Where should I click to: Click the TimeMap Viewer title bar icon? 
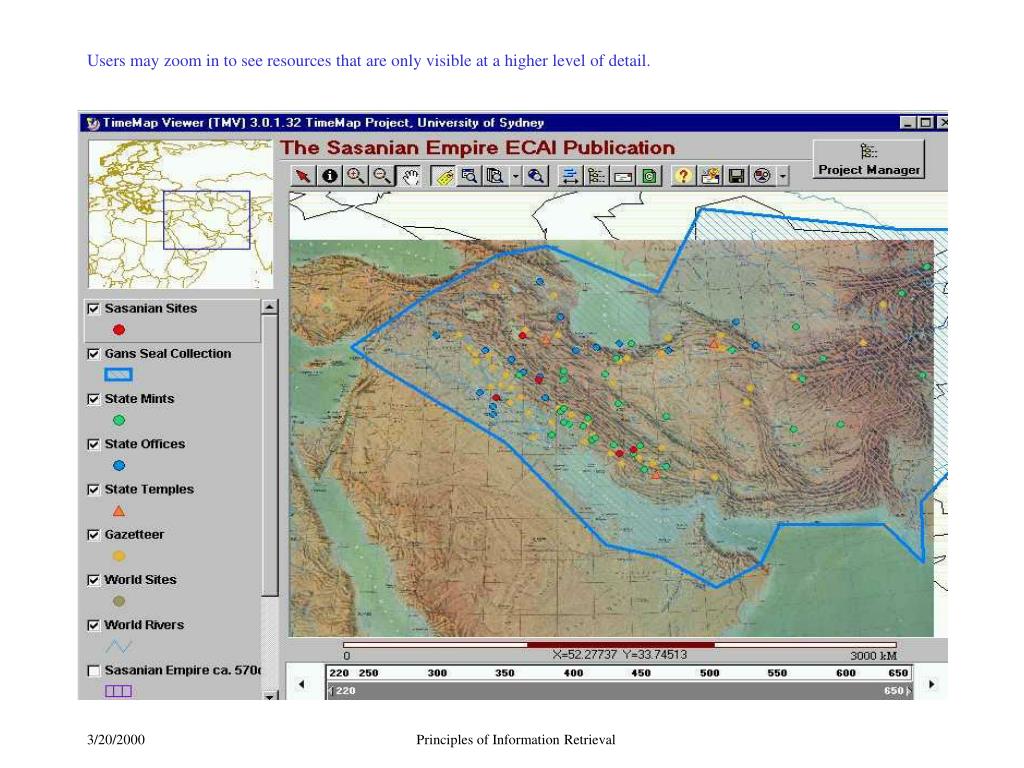[93, 123]
